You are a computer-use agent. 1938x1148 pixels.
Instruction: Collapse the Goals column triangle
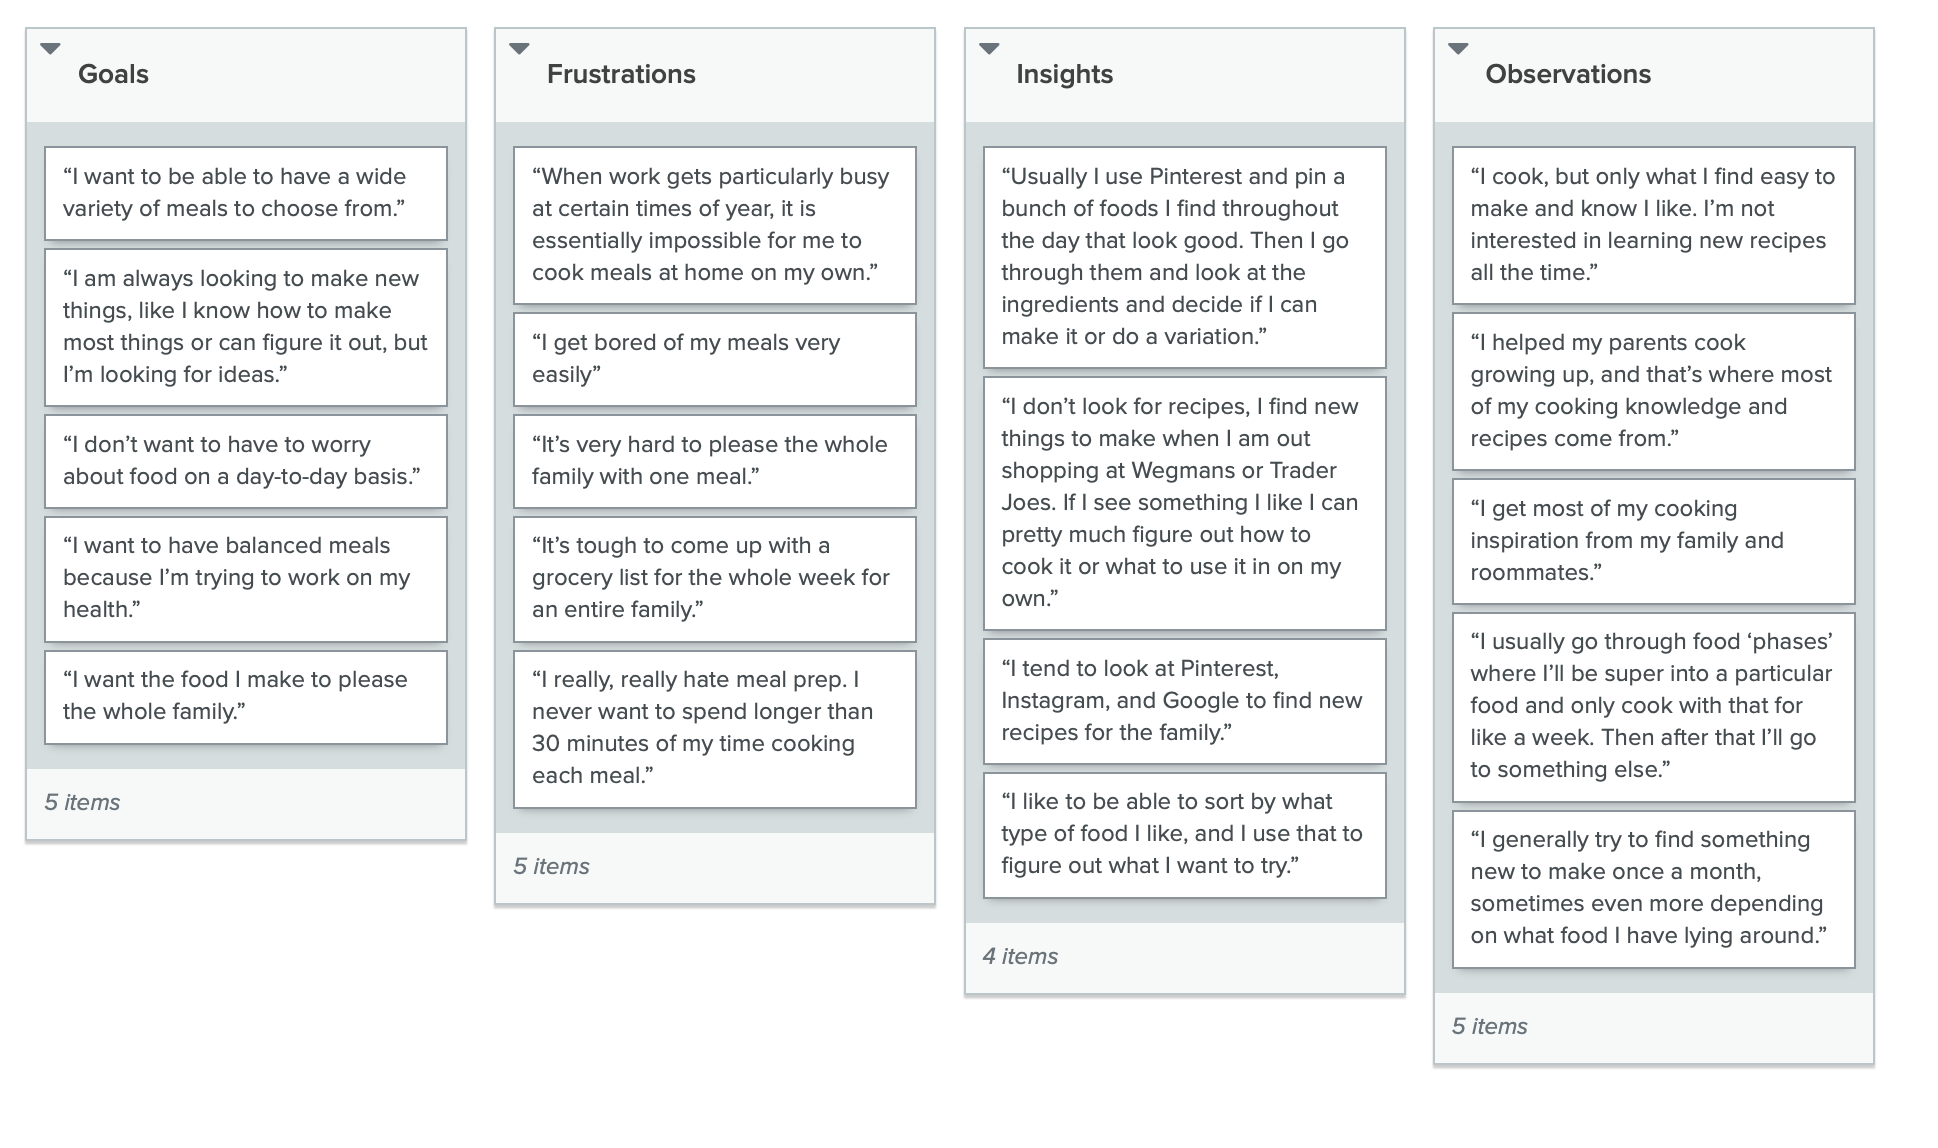(50, 48)
